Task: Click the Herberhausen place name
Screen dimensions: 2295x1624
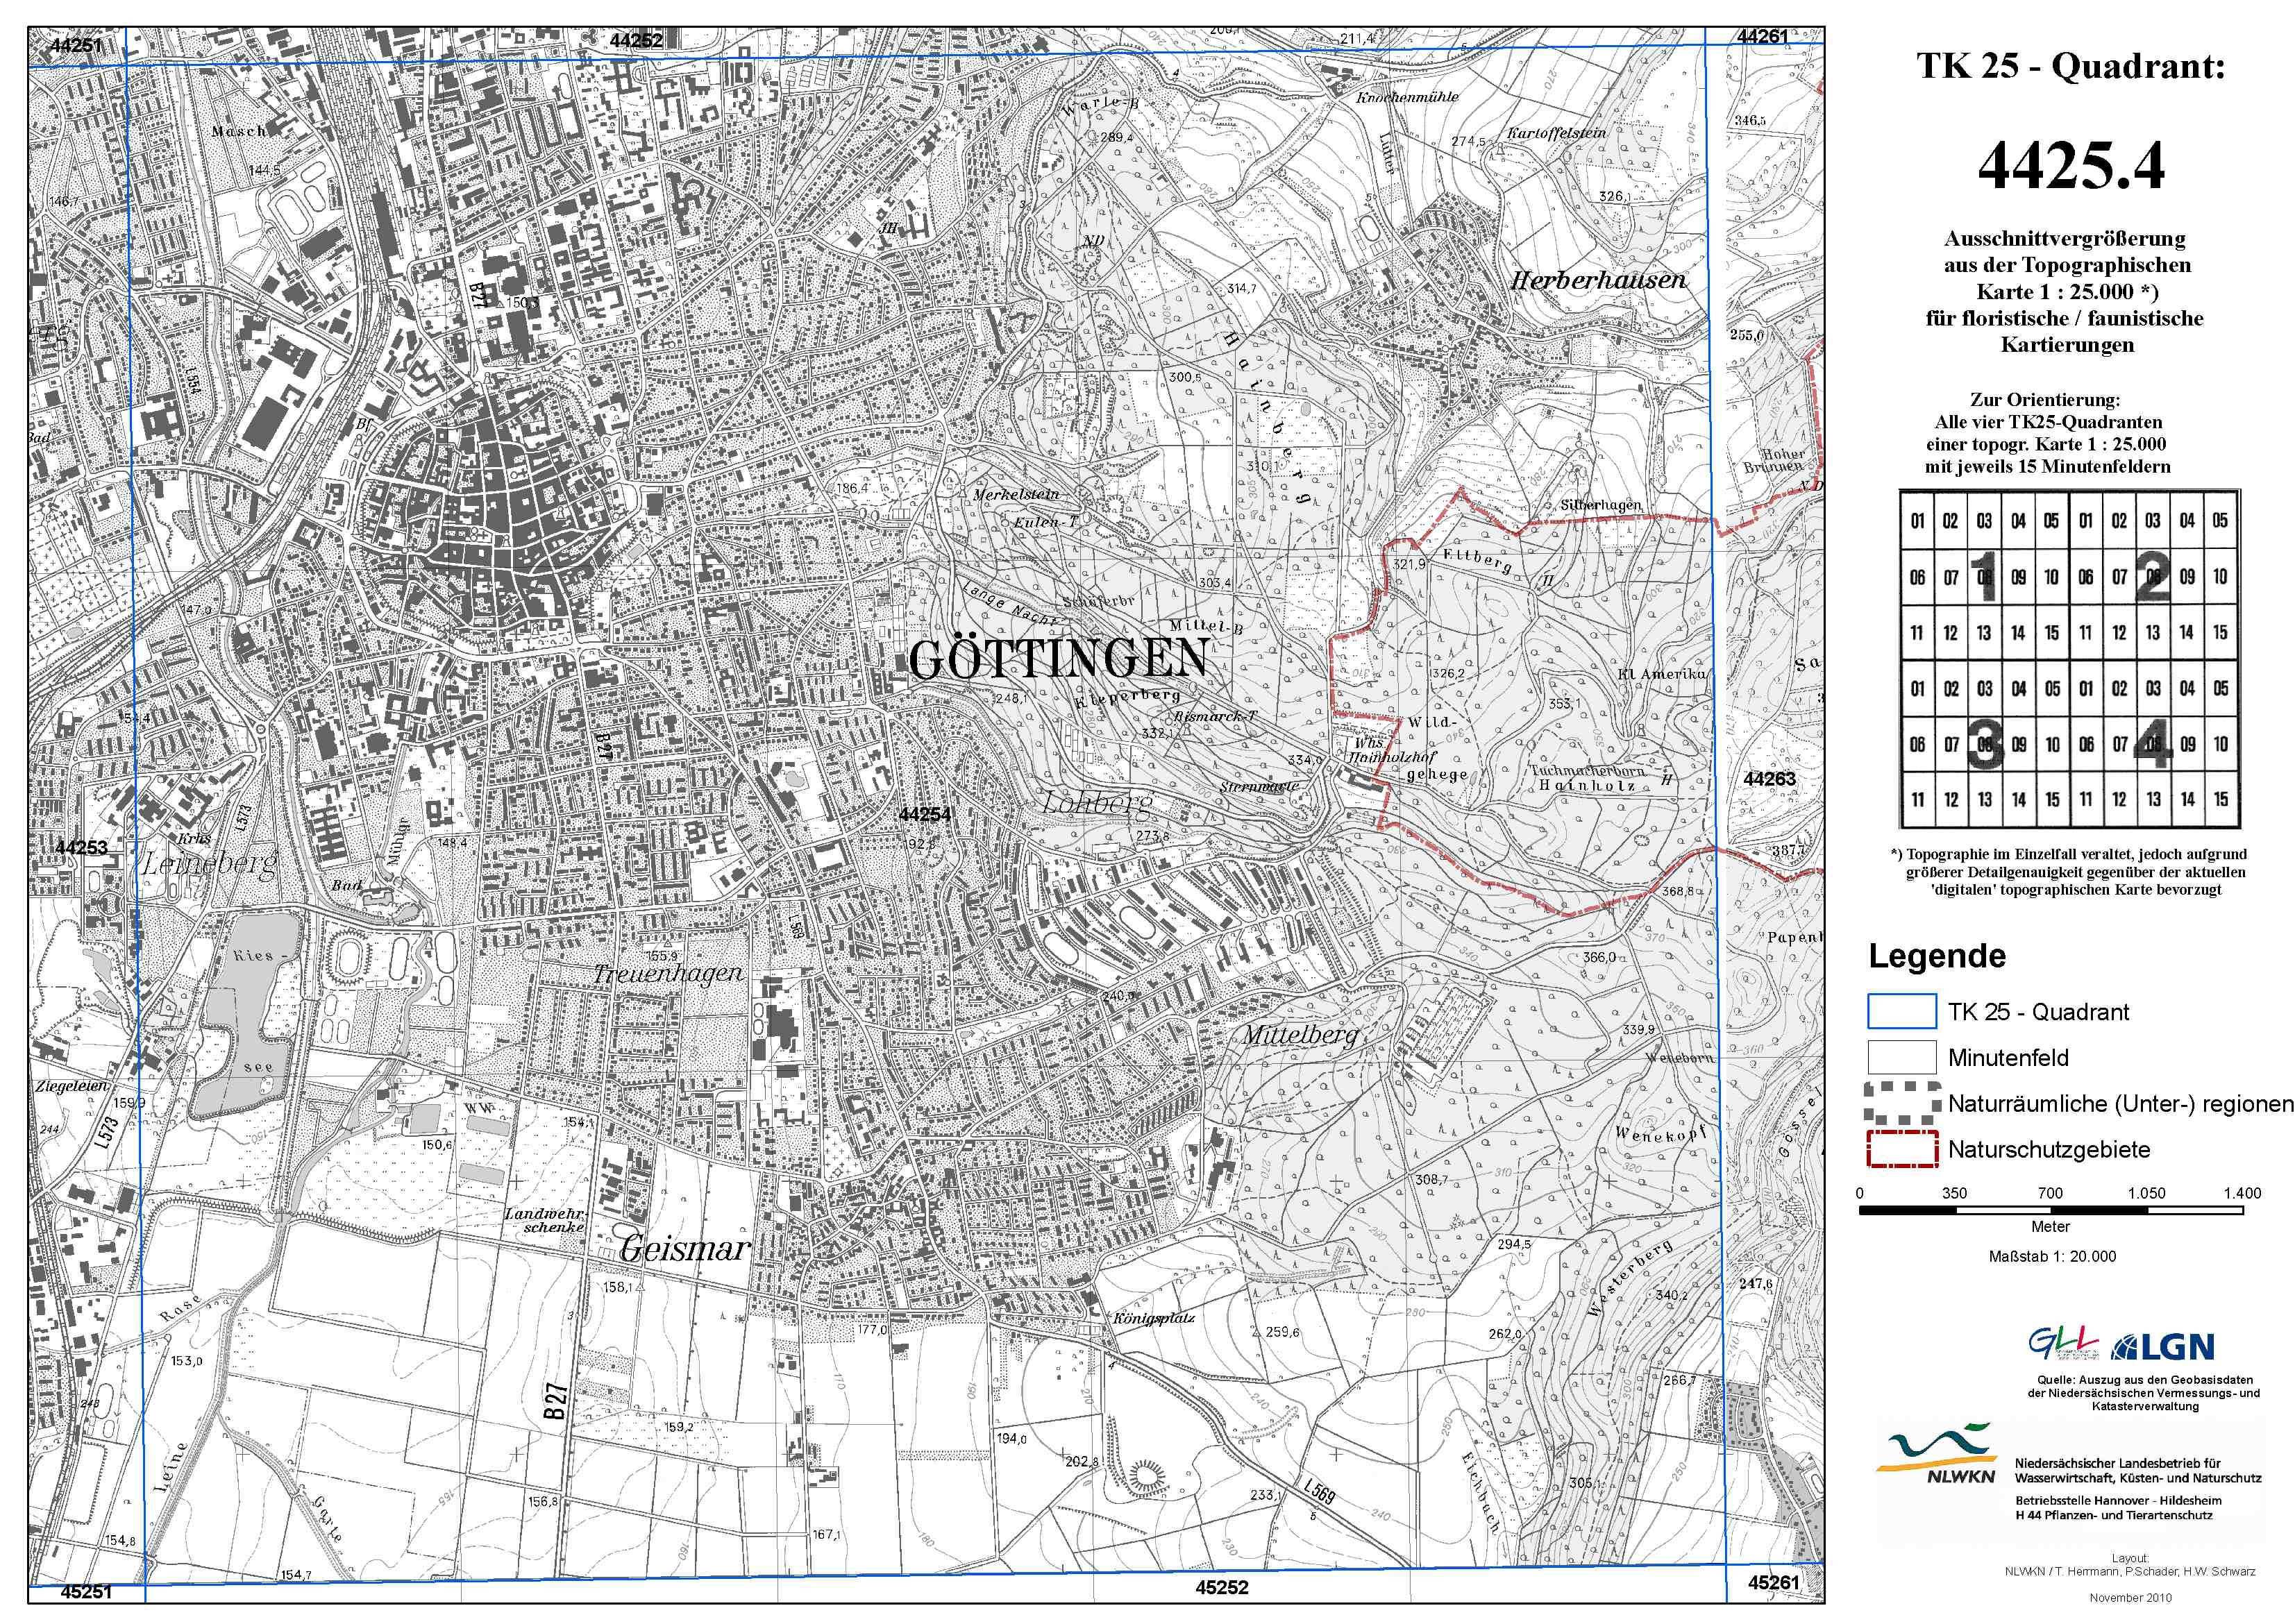Action: click(1598, 280)
